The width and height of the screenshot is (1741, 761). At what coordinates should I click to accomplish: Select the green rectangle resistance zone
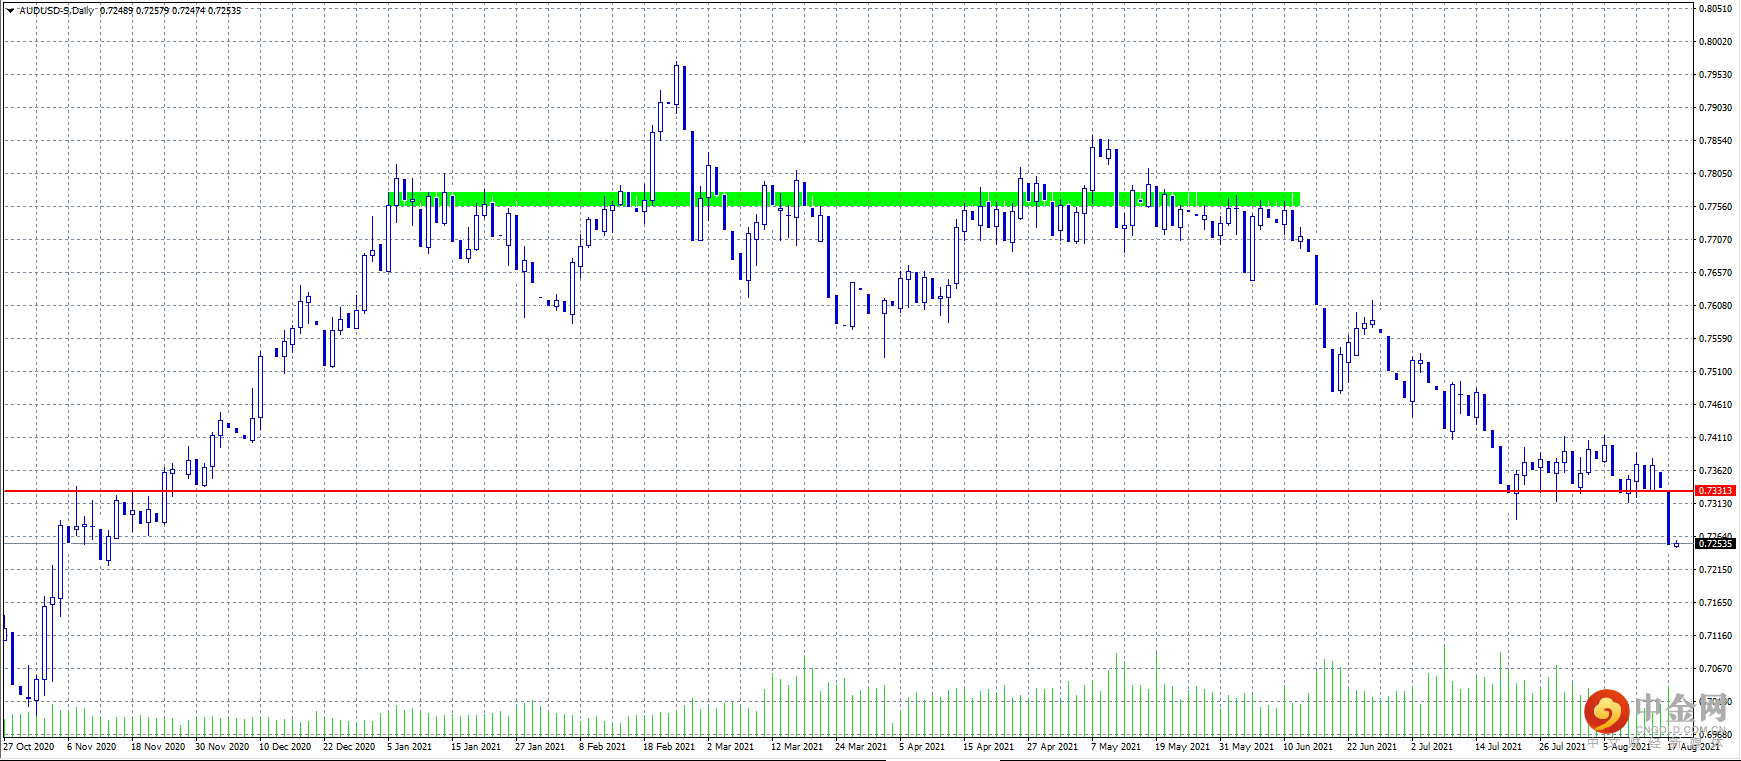pyautogui.click(x=844, y=199)
